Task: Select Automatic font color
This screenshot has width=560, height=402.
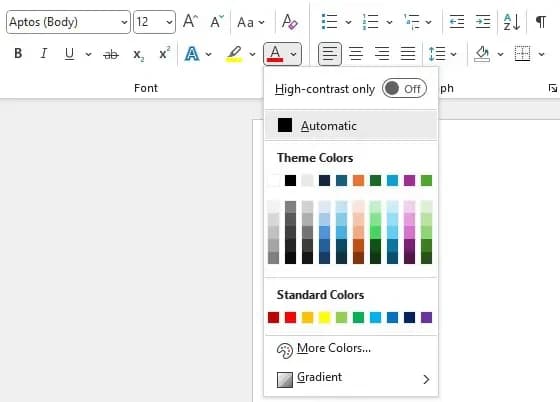Action: coord(351,125)
